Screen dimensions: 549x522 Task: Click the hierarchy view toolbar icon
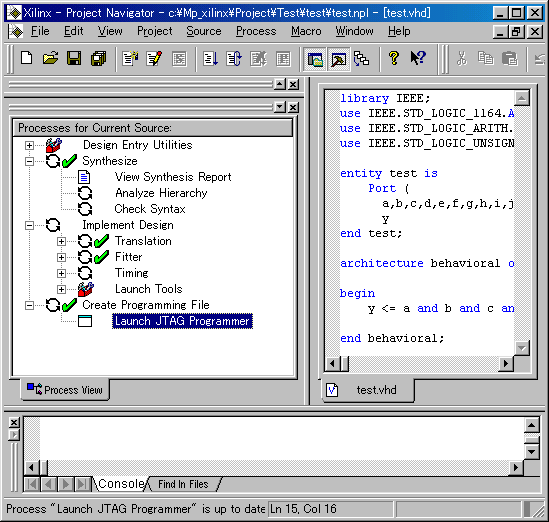pyautogui.click(x=361, y=58)
